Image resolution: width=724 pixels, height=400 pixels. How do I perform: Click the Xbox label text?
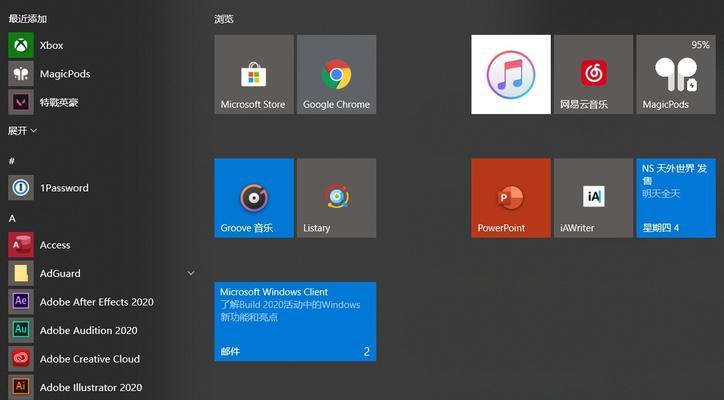click(x=51, y=45)
